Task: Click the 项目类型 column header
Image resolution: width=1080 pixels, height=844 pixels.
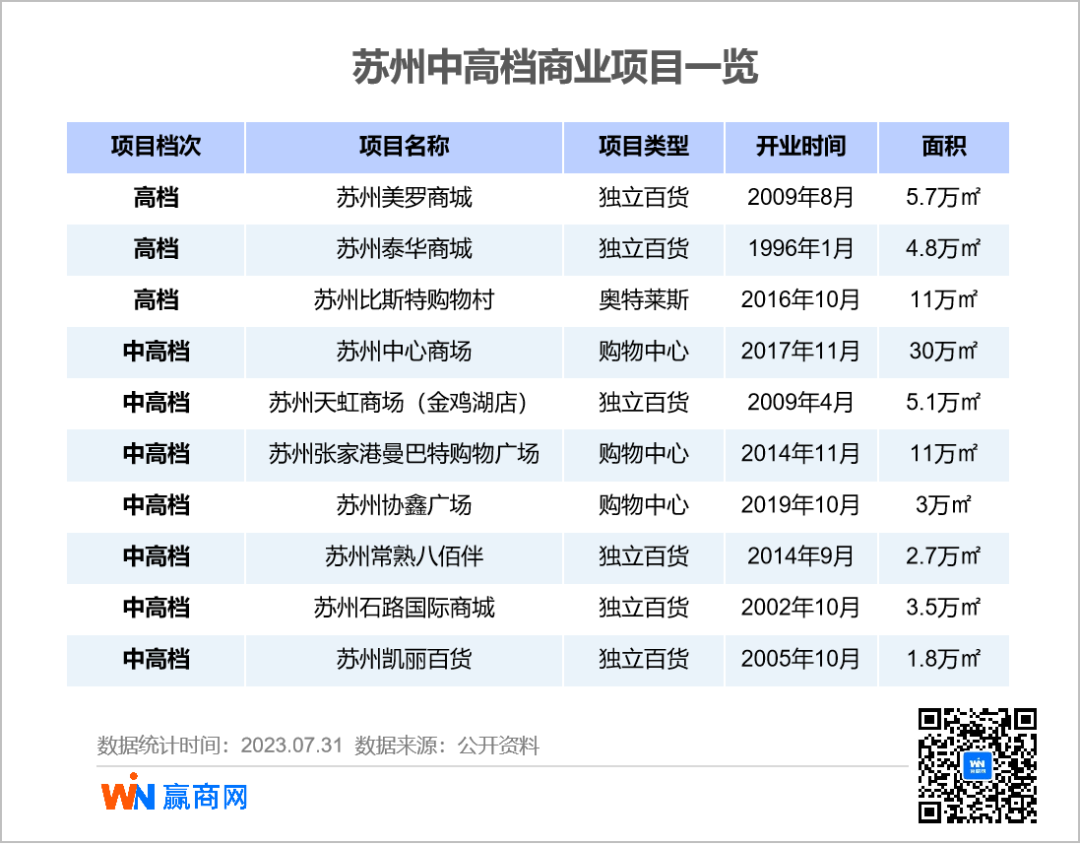Action: click(643, 147)
